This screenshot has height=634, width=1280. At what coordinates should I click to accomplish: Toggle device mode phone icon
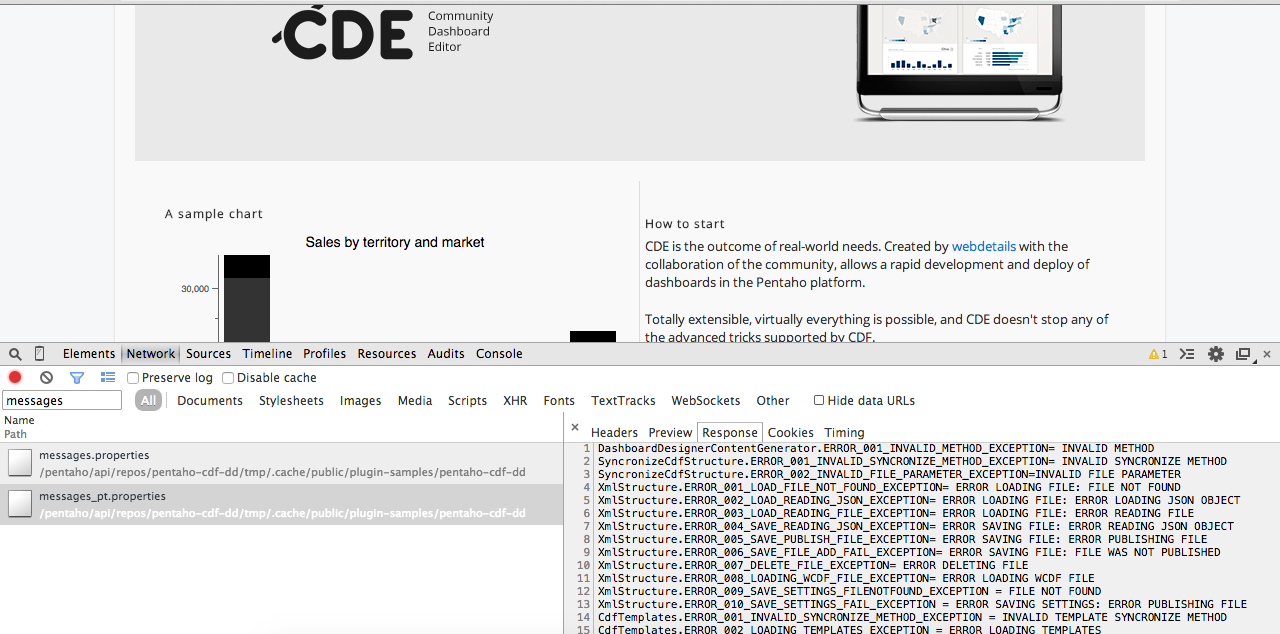(x=40, y=354)
